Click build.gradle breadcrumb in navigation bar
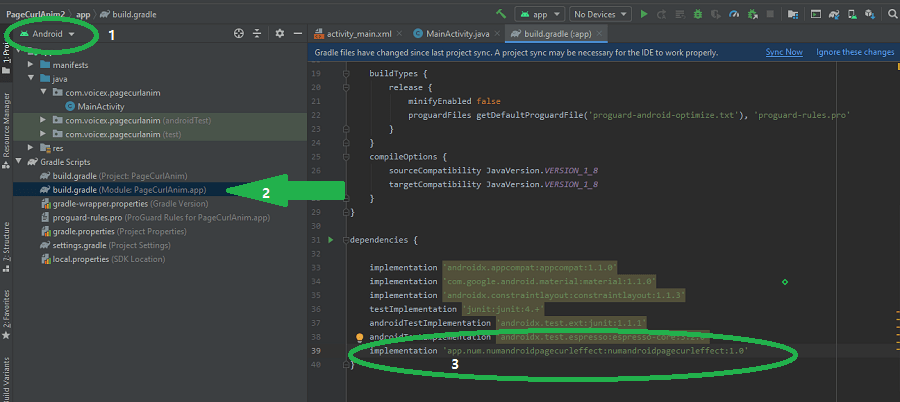The image size is (900, 402). (x=129, y=14)
